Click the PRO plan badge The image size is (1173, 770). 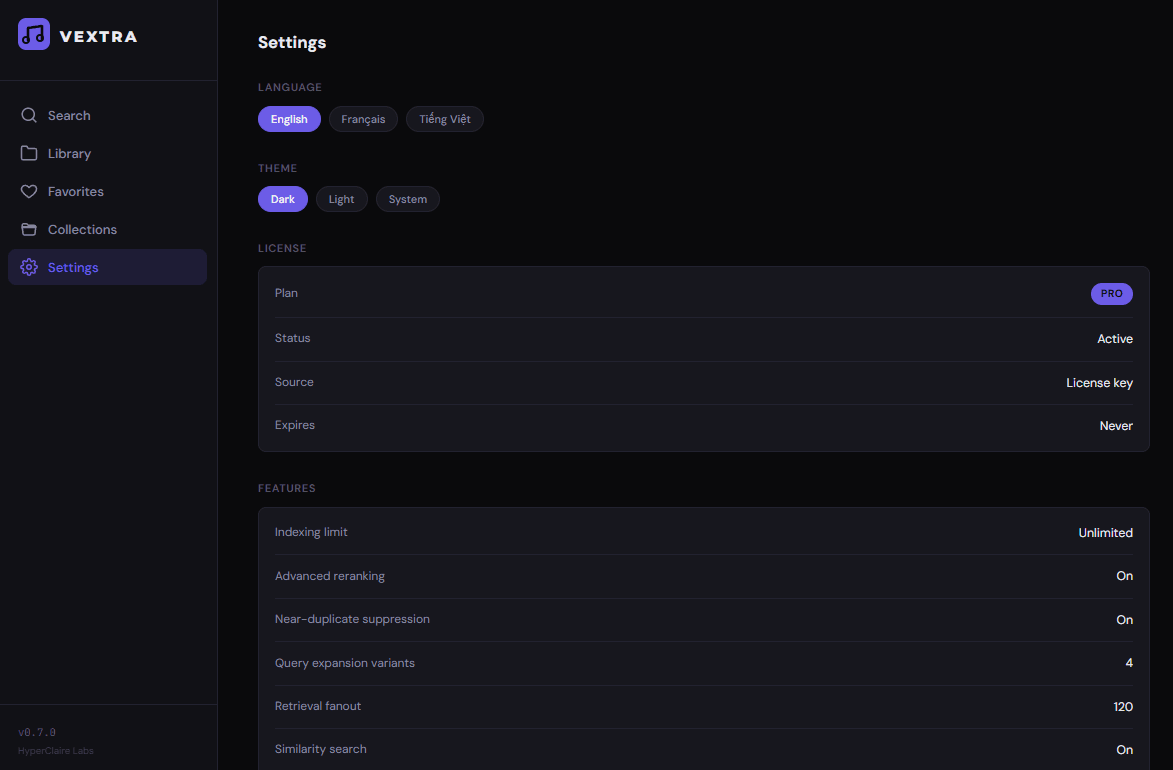[x=1111, y=293]
